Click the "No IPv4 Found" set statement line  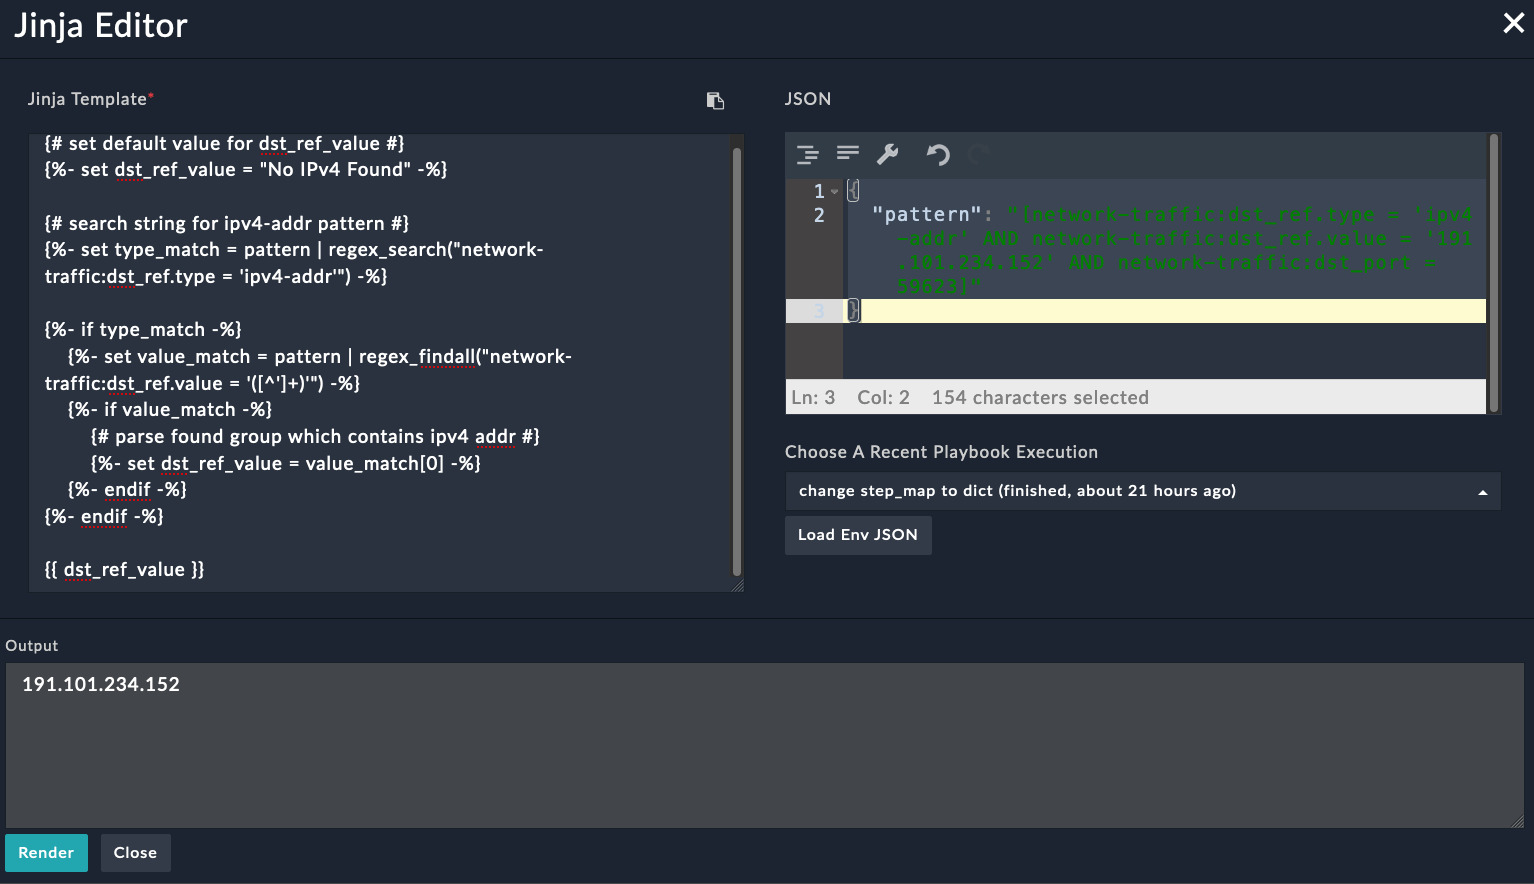(x=246, y=170)
